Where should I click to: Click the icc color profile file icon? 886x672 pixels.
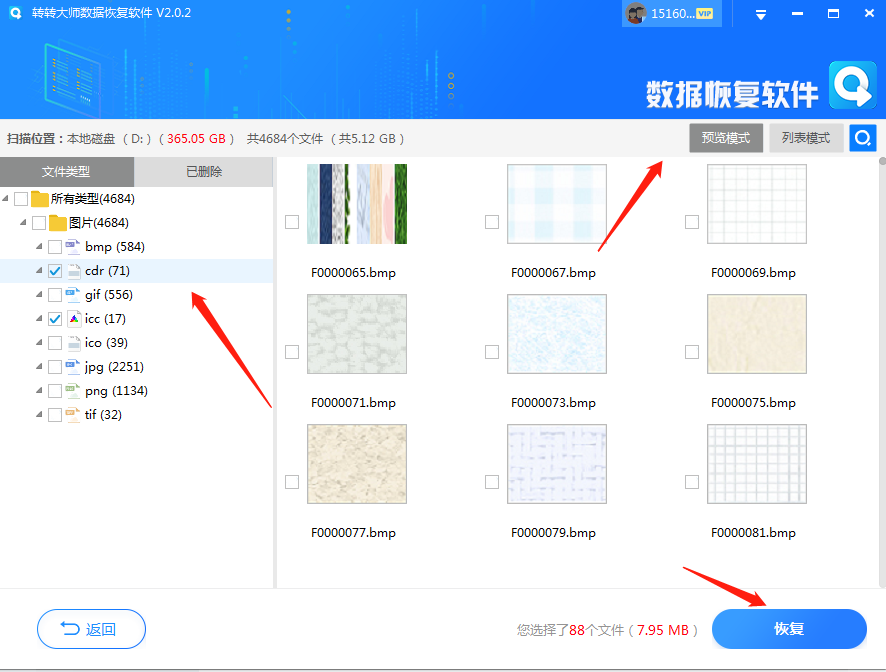74,319
